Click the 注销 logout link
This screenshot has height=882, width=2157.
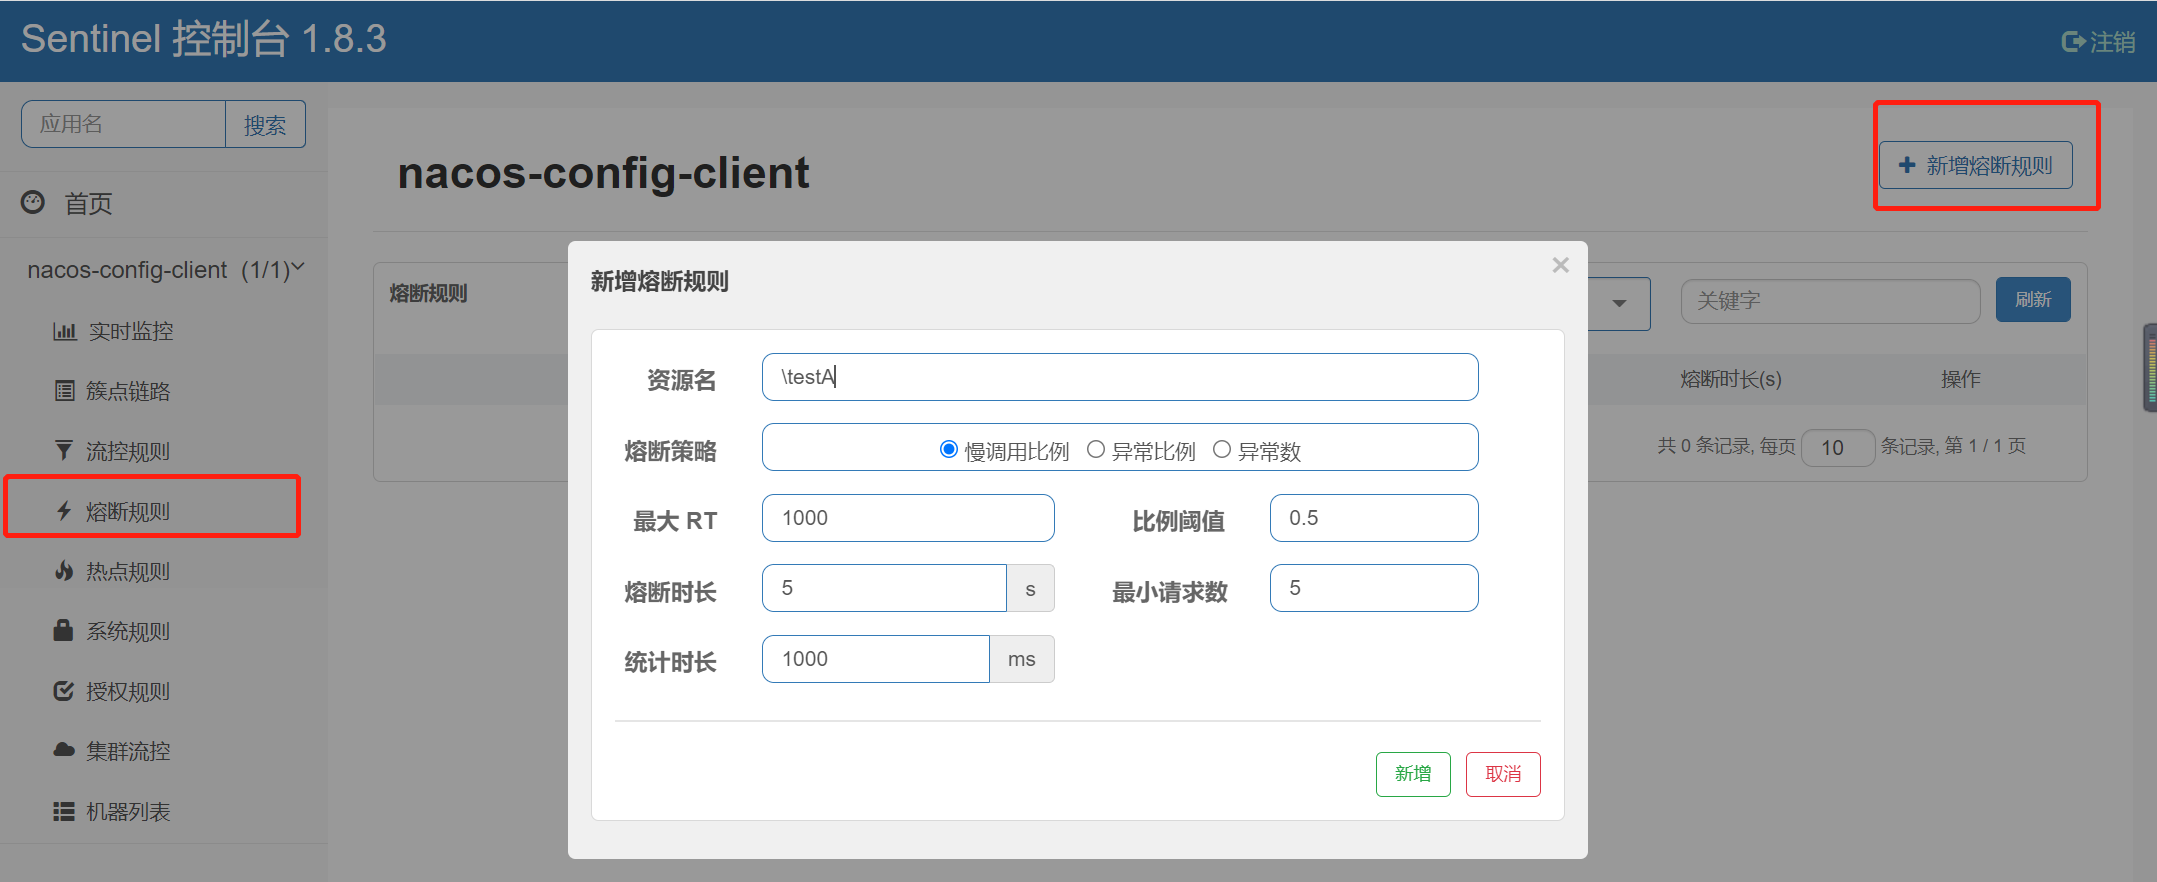tap(2112, 42)
